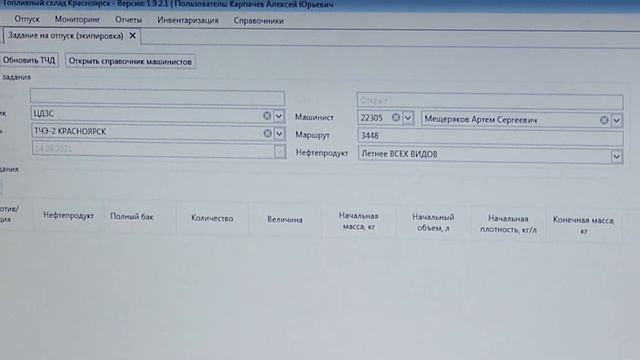
Task: Expand the ТЧЭ-2 КРАСНОЯРСК dropdown
Action: pos(279,134)
